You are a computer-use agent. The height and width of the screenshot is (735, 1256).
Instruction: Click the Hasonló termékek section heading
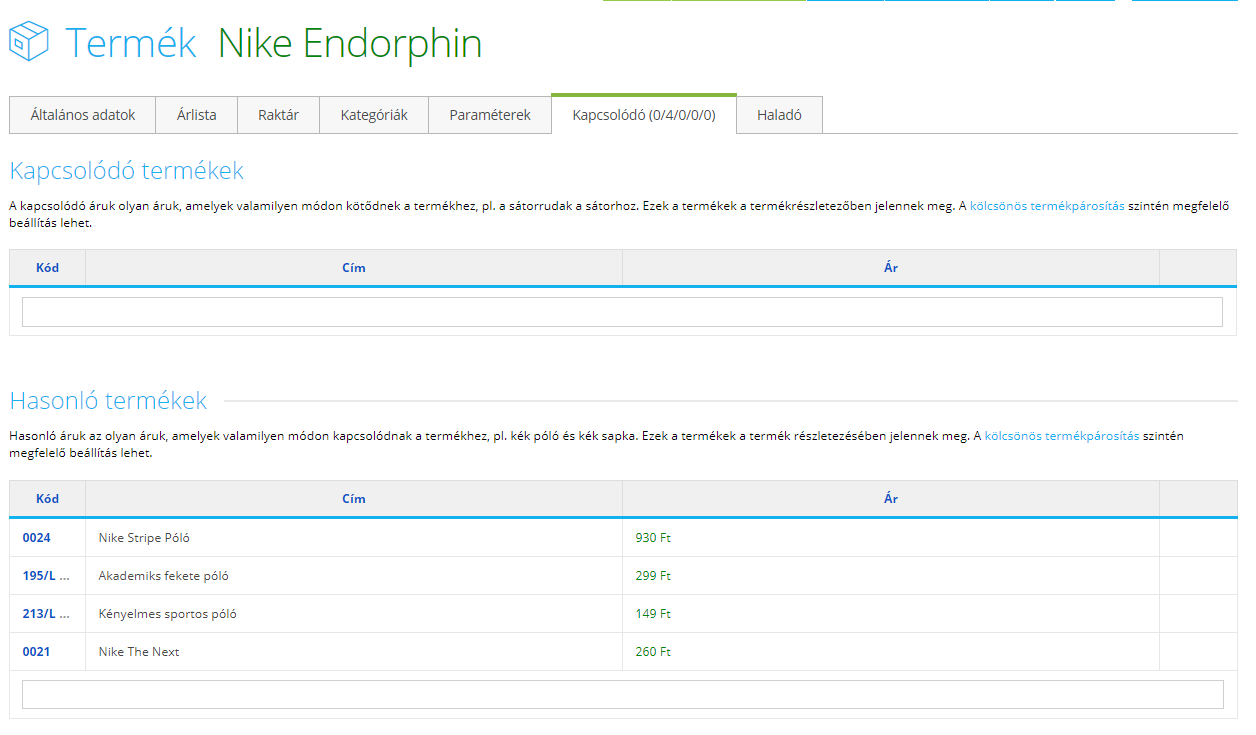(x=108, y=401)
